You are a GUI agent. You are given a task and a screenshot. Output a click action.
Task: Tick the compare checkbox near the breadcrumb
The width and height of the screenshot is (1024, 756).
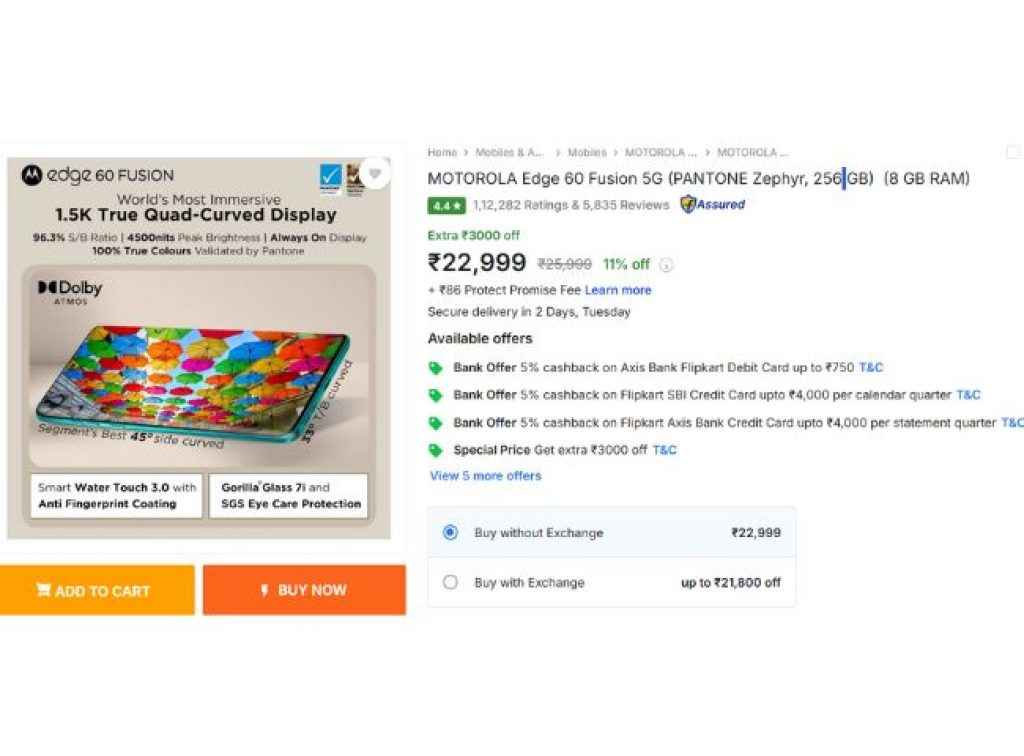click(x=1013, y=153)
